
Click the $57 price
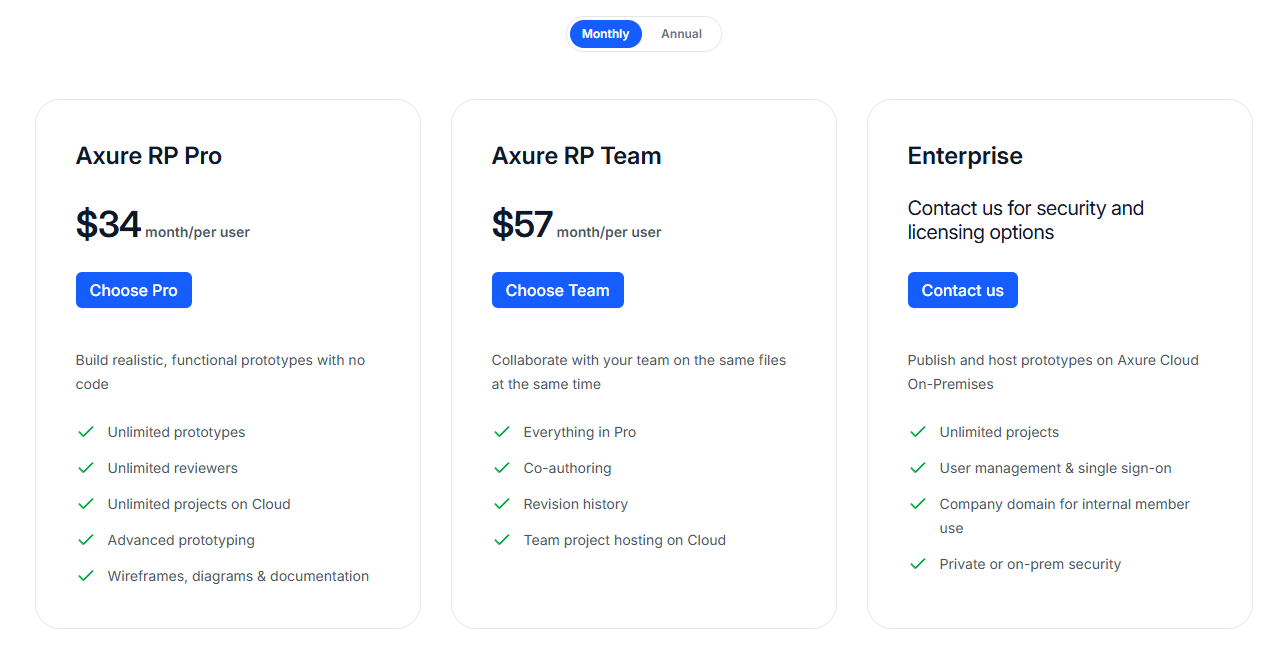[x=522, y=224]
